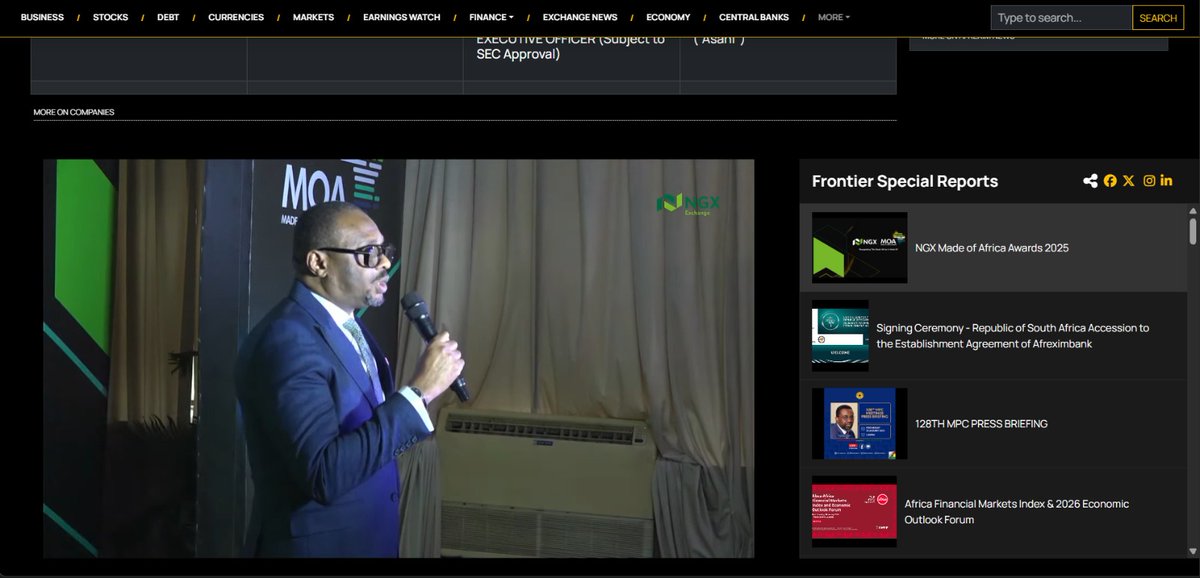1200x578 pixels.
Task: Open the share icon in Frontier Special Reports
Action: [x=1090, y=181]
